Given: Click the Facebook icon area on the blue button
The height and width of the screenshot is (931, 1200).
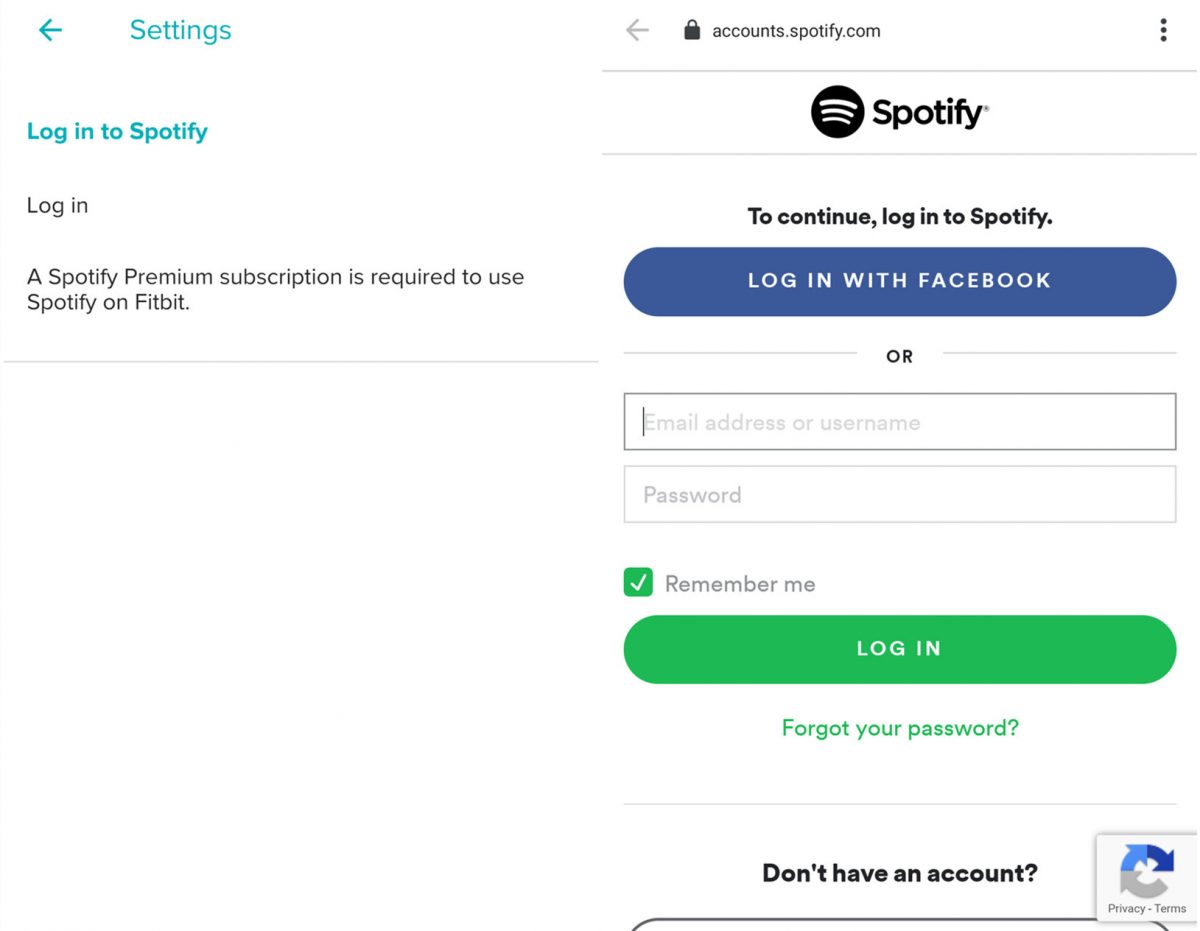Looking at the screenshot, I should pos(900,281).
